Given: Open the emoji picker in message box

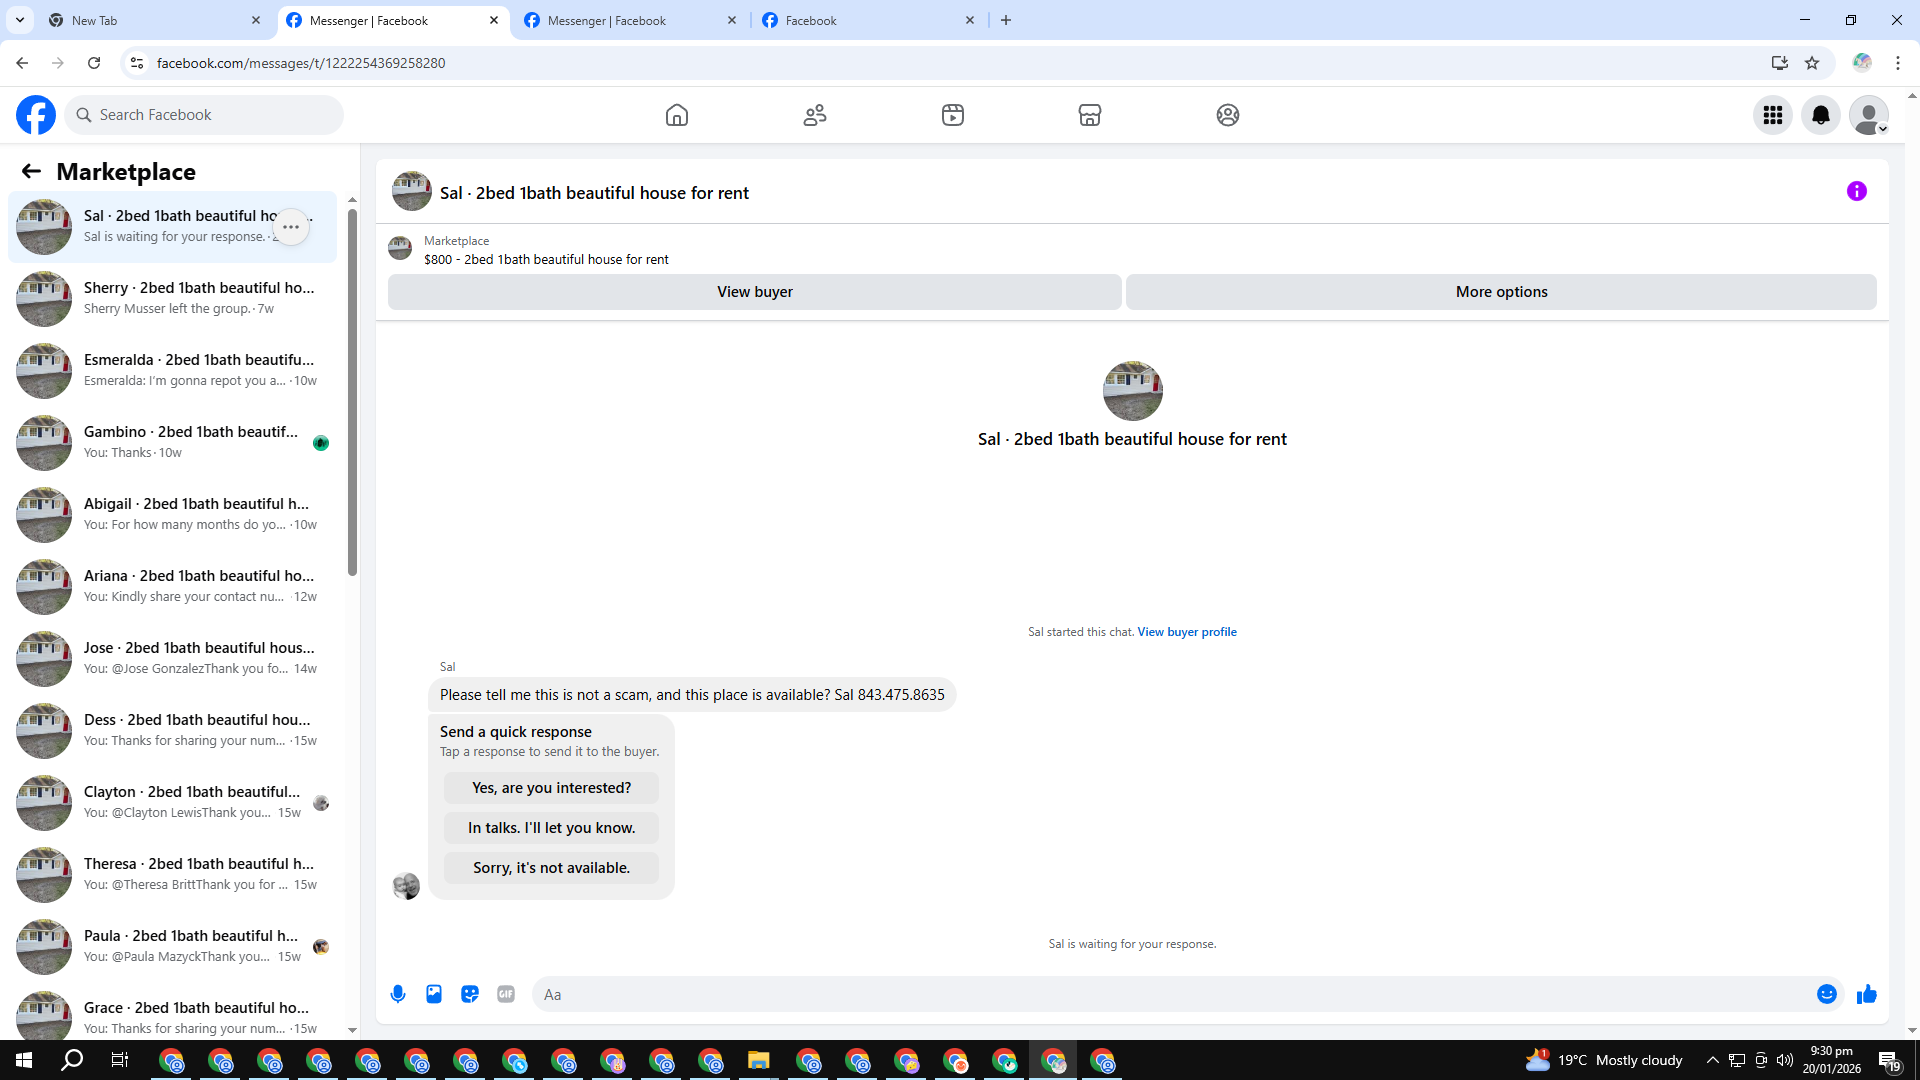Looking at the screenshot, I should pyautogui.click(x=1827, y=994).
